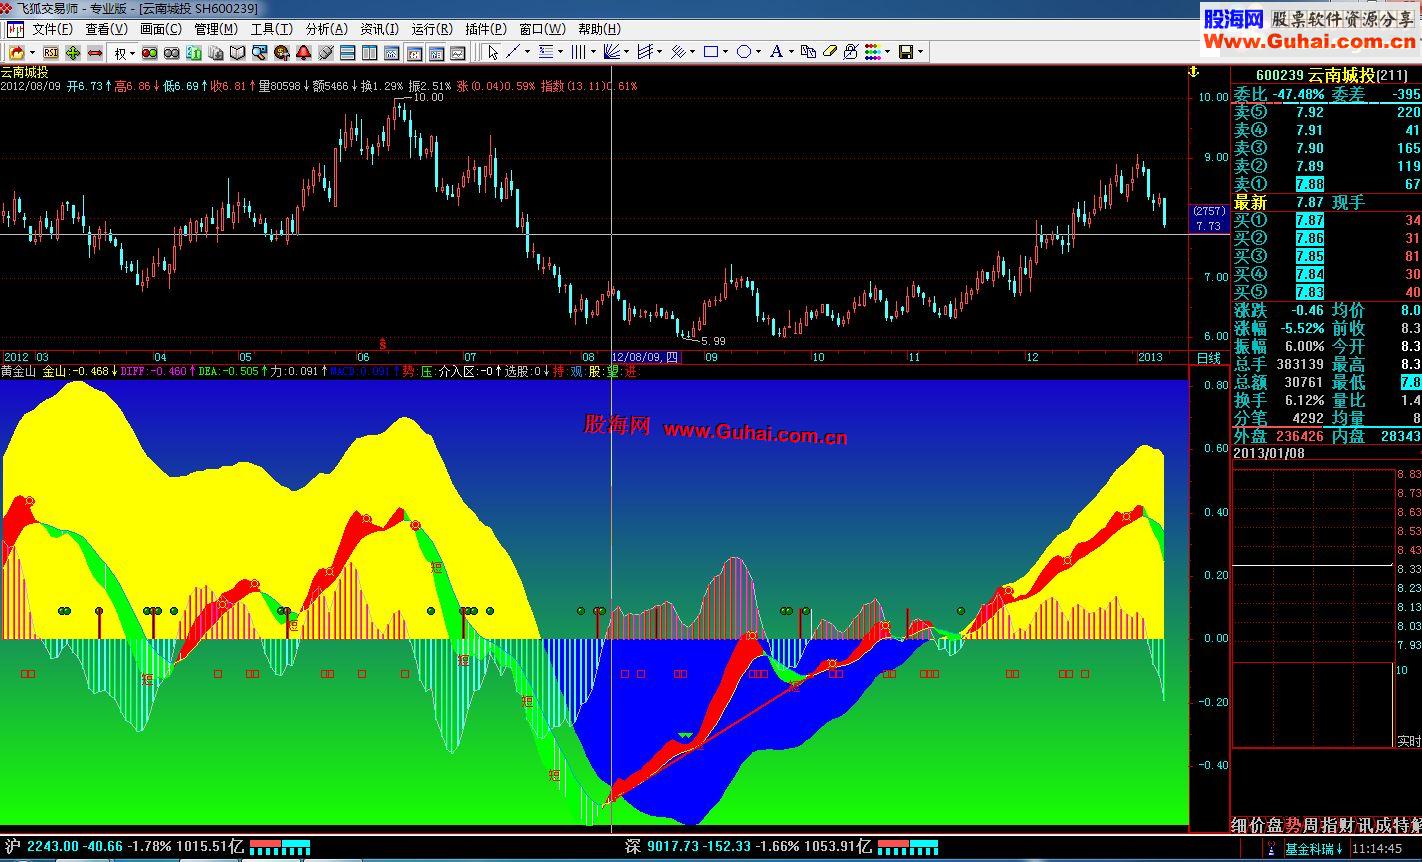Image resolution: width=1422 pixels, height=862 pixels.
Task: Click the last chart window icon in left toolbar
Action: [458, 52]
